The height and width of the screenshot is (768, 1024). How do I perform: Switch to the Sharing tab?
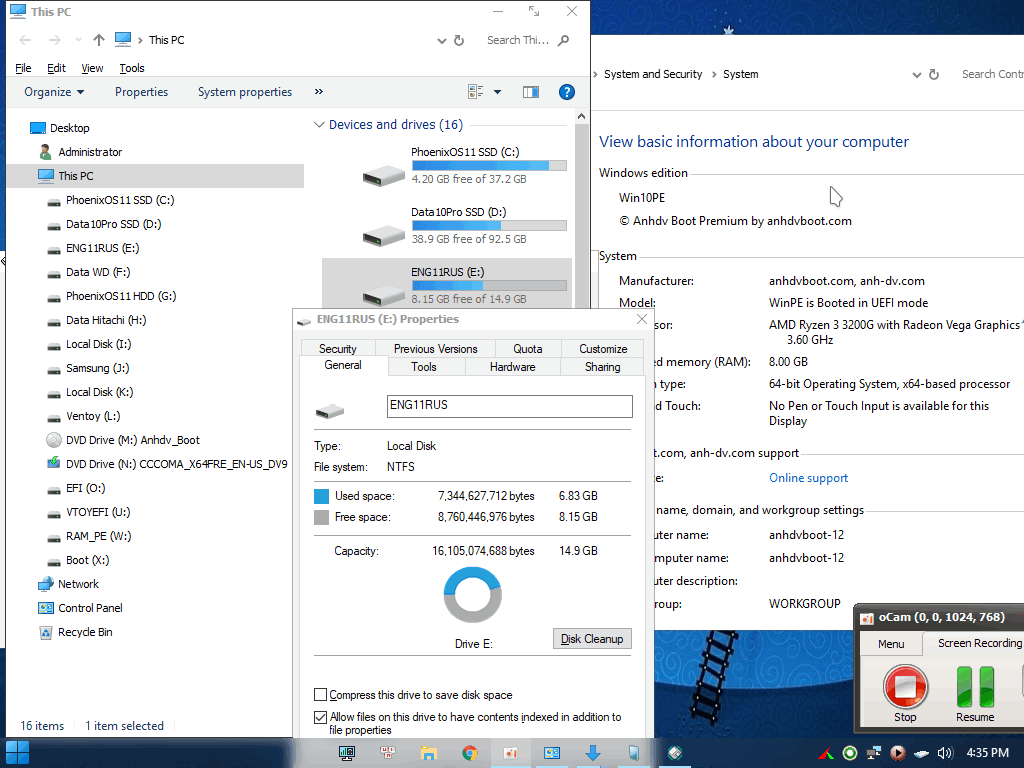tap(603, 367)
